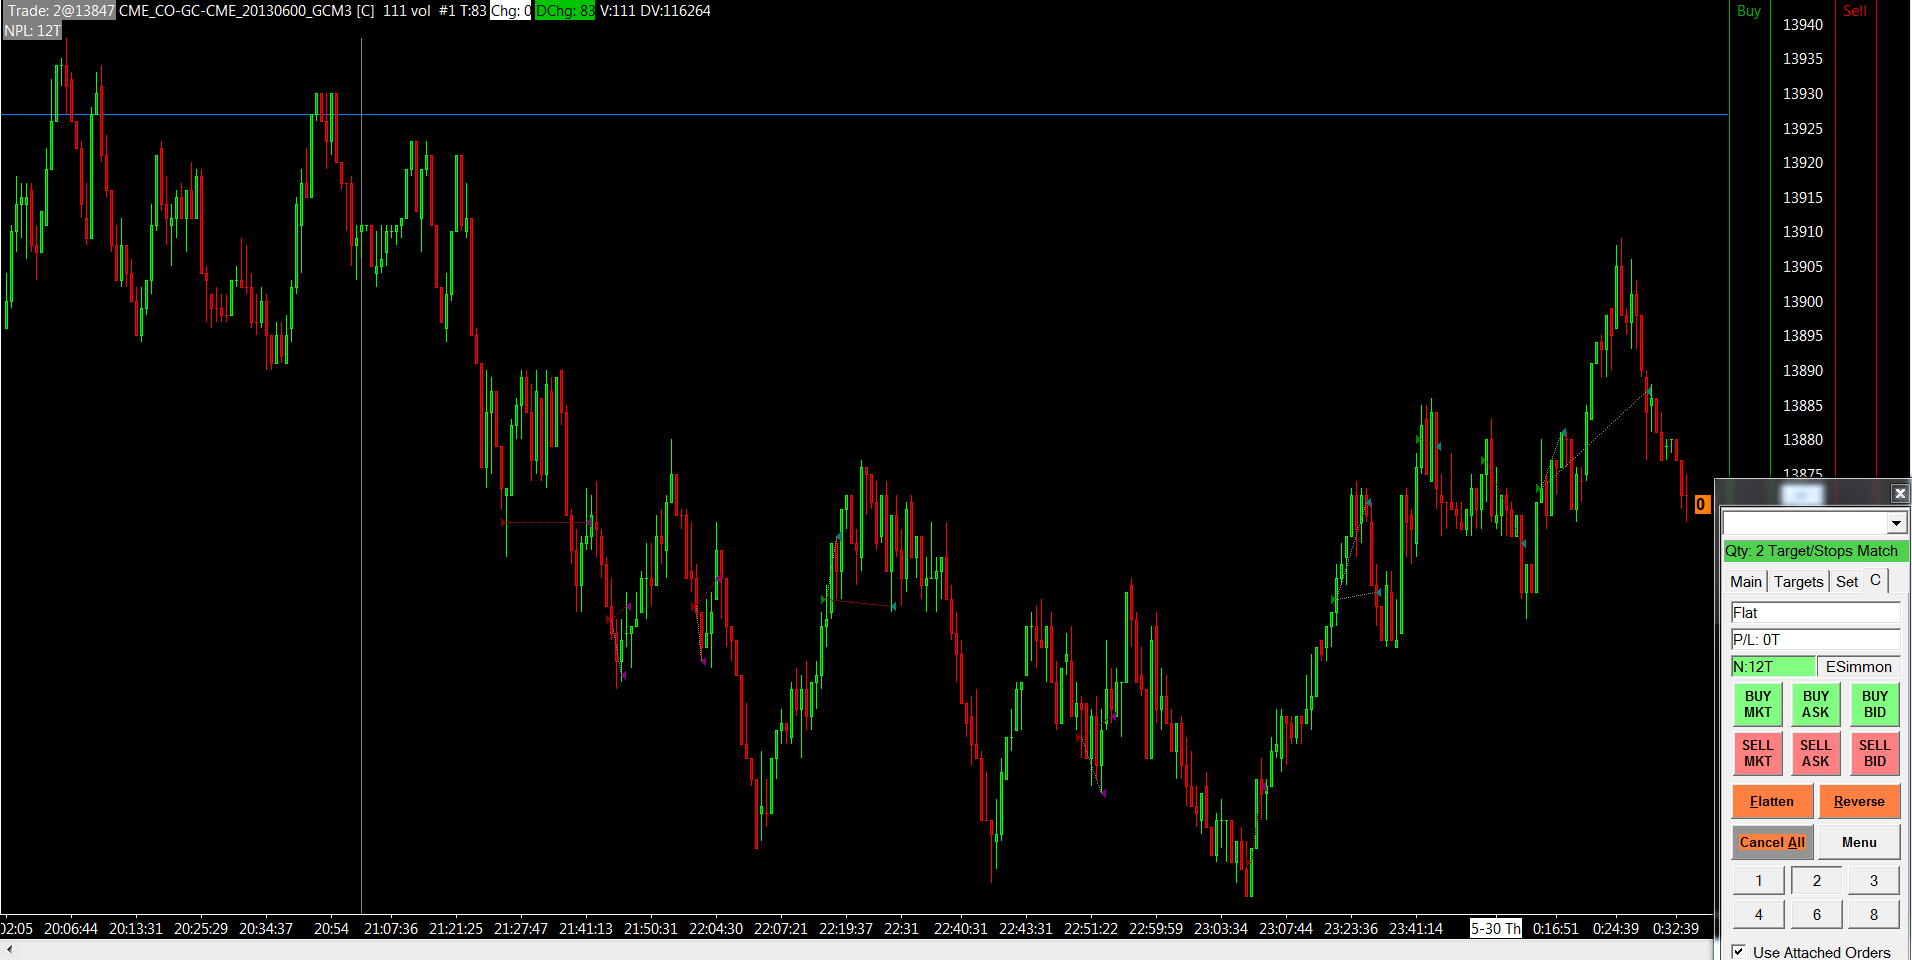Click the BUY ASK button
The image size is (1912, 960).
(1815, 704)
